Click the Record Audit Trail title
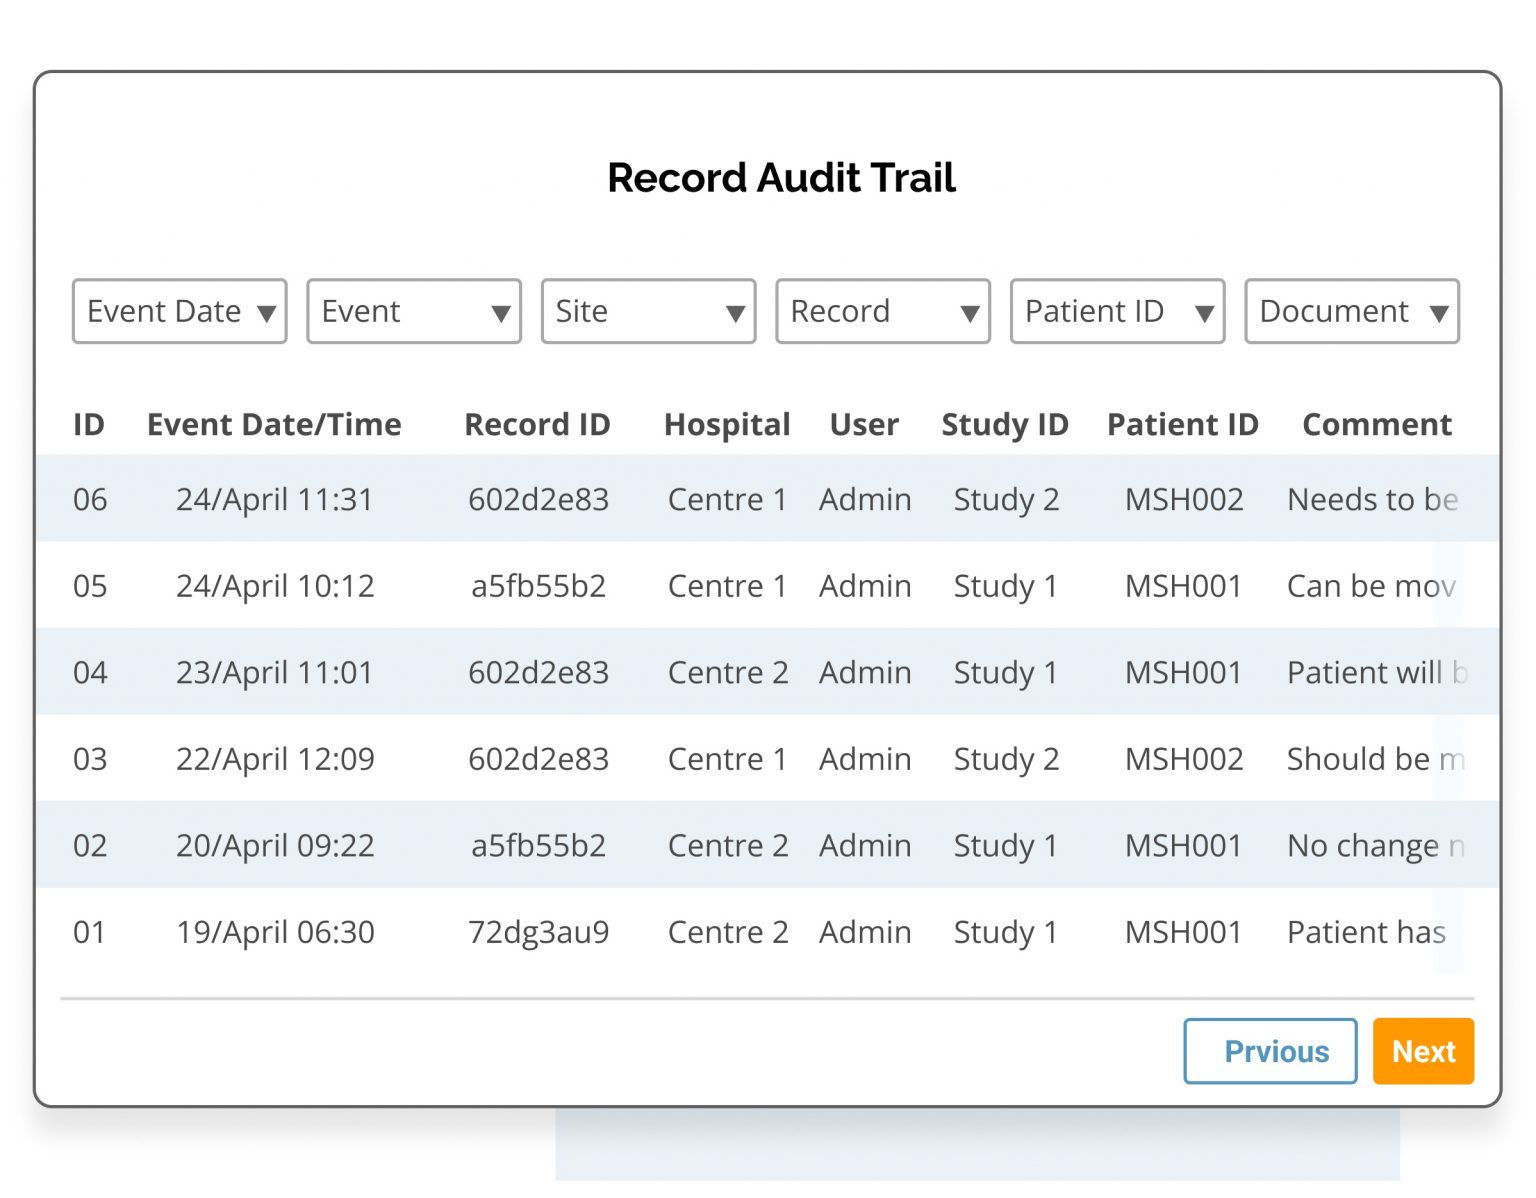 coord(781,177)
